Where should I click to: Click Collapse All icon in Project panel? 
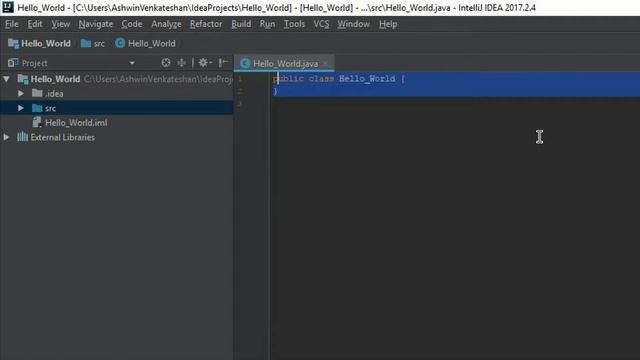pos(181,63)
